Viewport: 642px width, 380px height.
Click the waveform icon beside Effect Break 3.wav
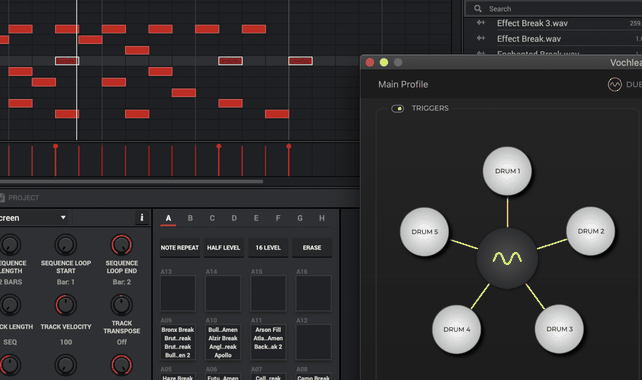click(481, 23)
